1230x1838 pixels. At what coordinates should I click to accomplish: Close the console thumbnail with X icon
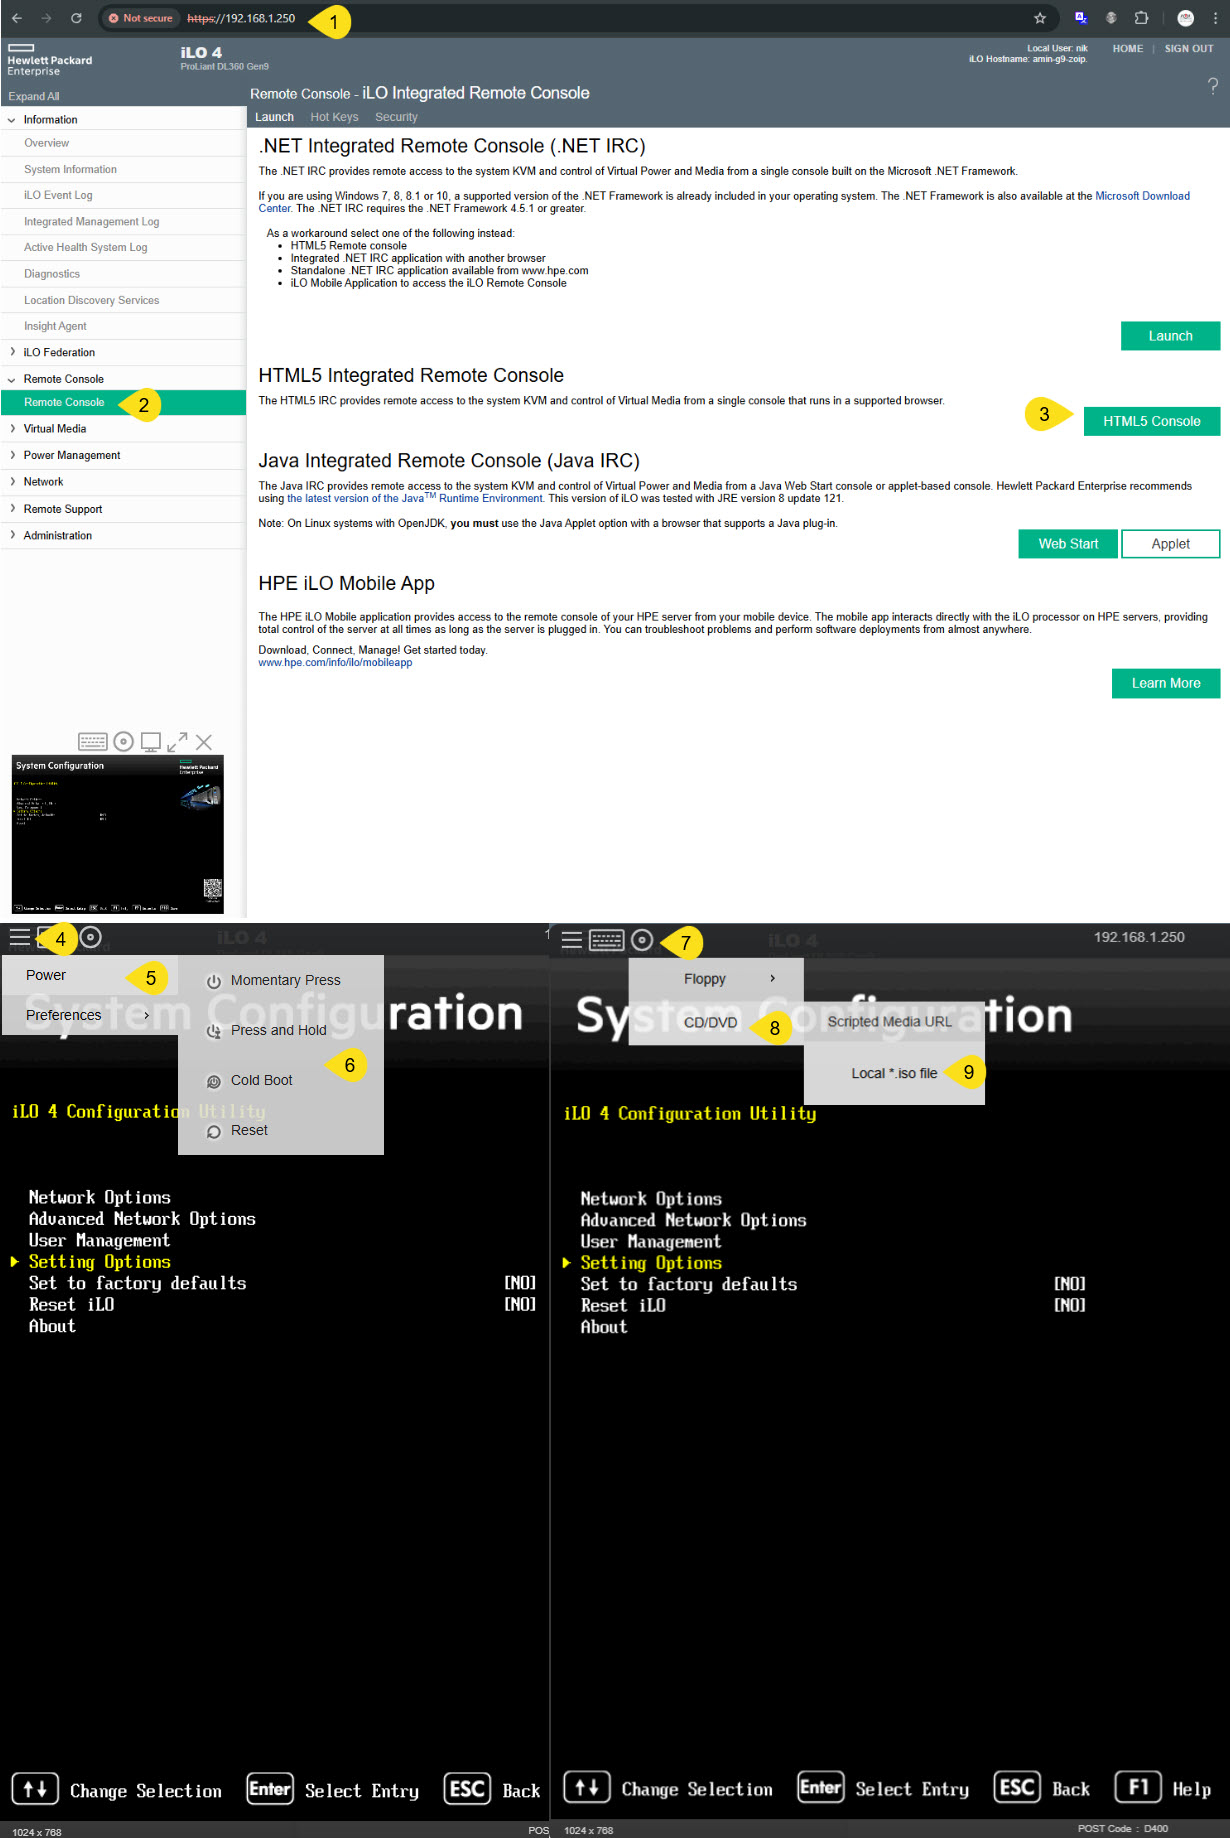click(x=204, y=742)
